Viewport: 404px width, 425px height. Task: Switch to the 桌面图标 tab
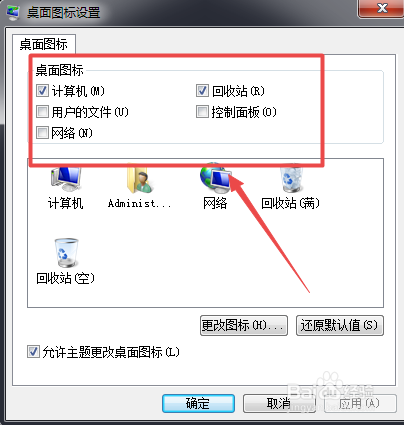(44, 44)
